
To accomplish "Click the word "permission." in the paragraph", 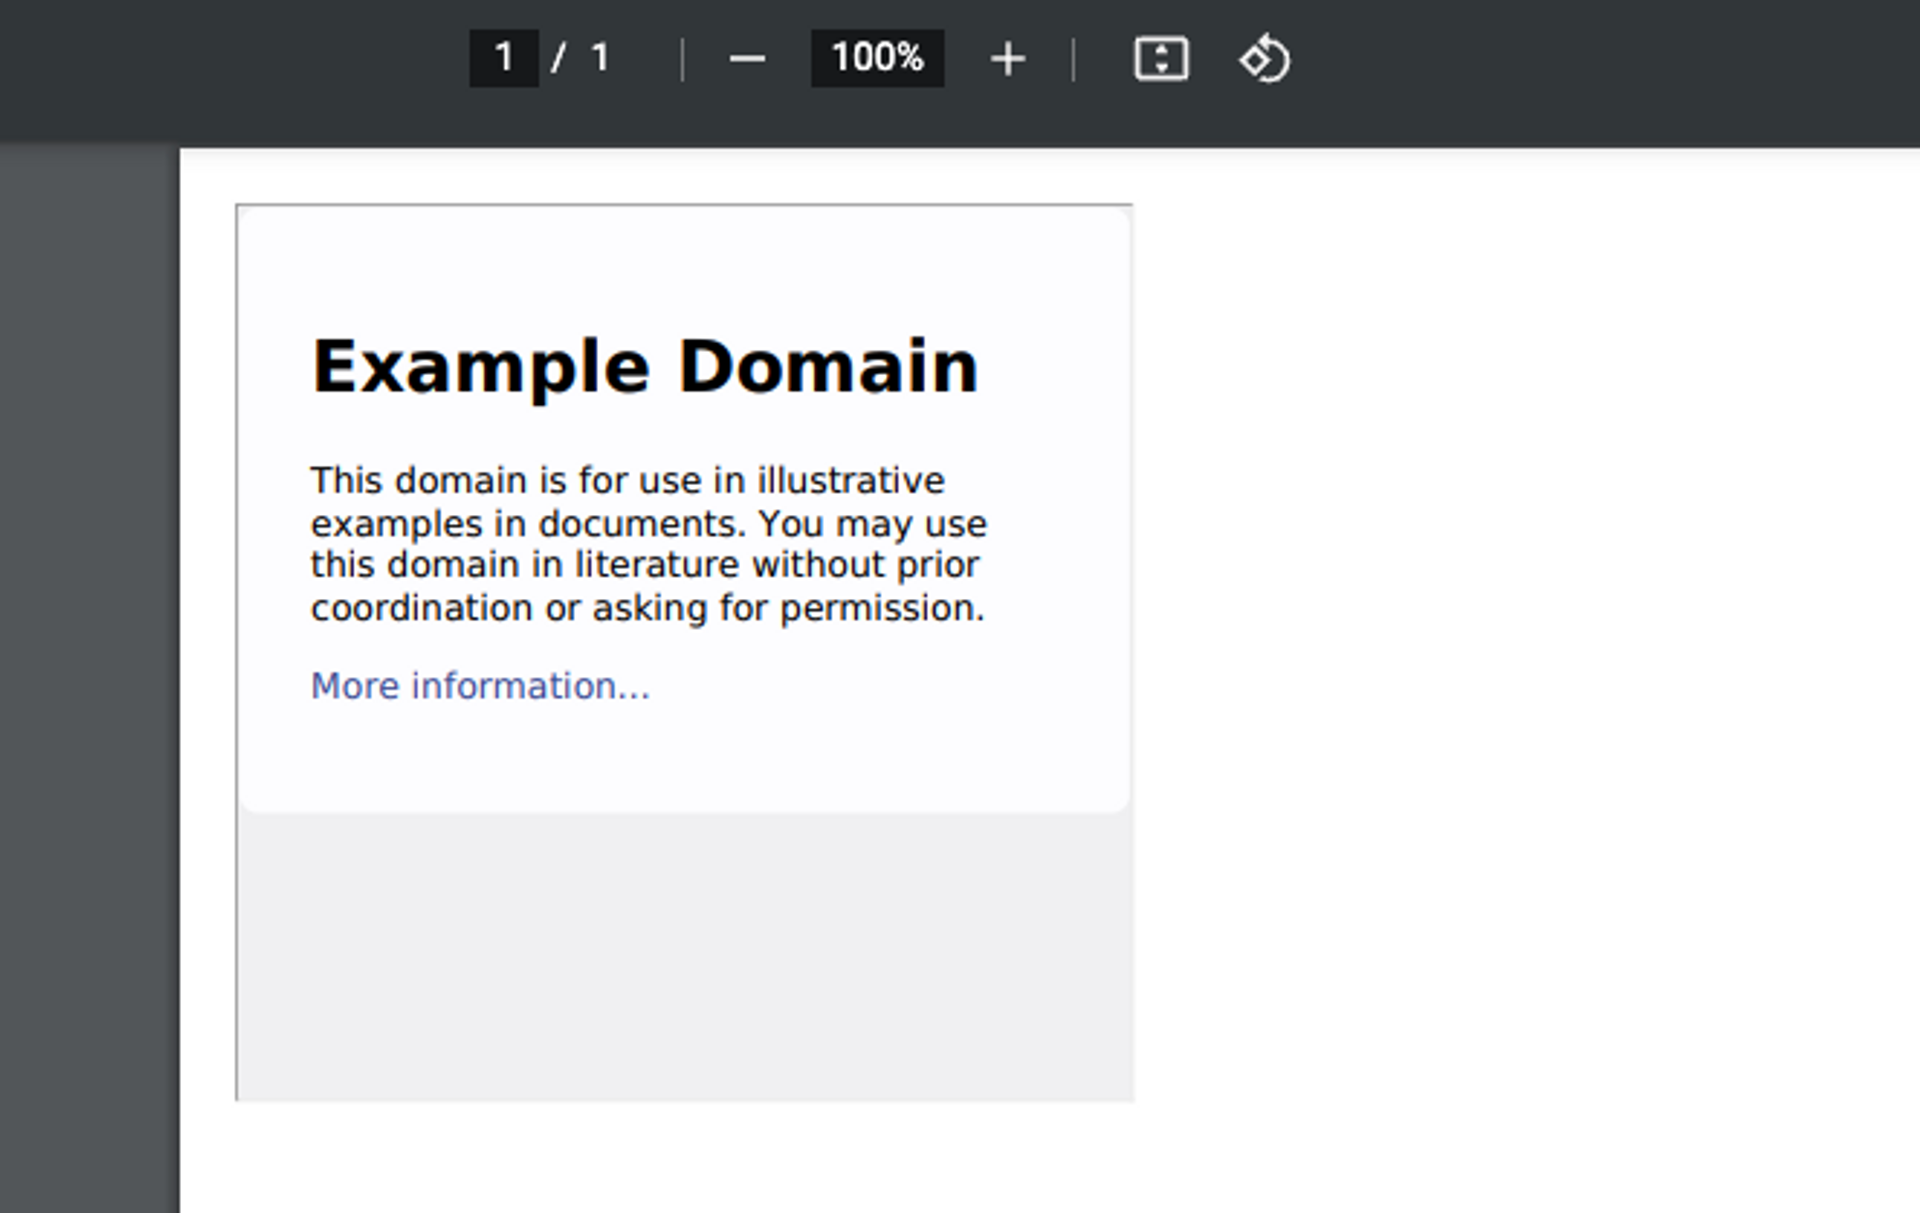I will point(881,608).
